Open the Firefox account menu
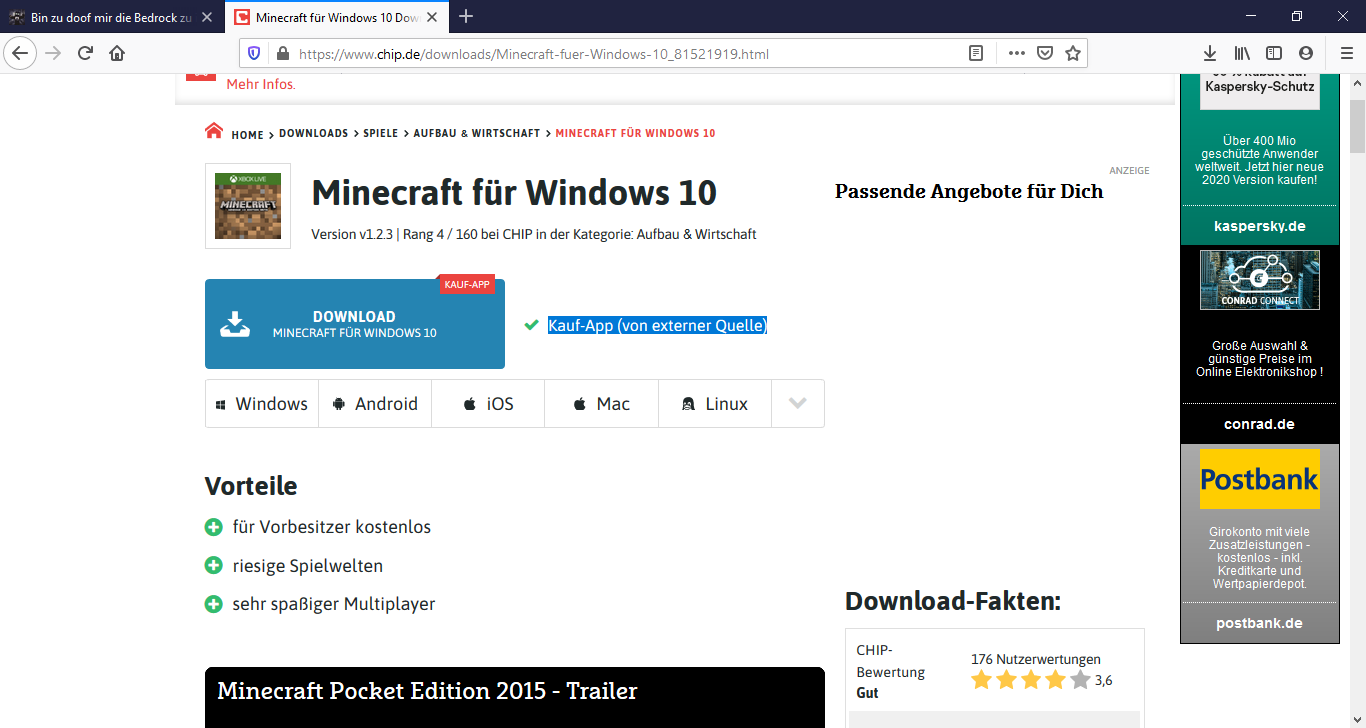The image size is (1366, 728). point(1306,53)
